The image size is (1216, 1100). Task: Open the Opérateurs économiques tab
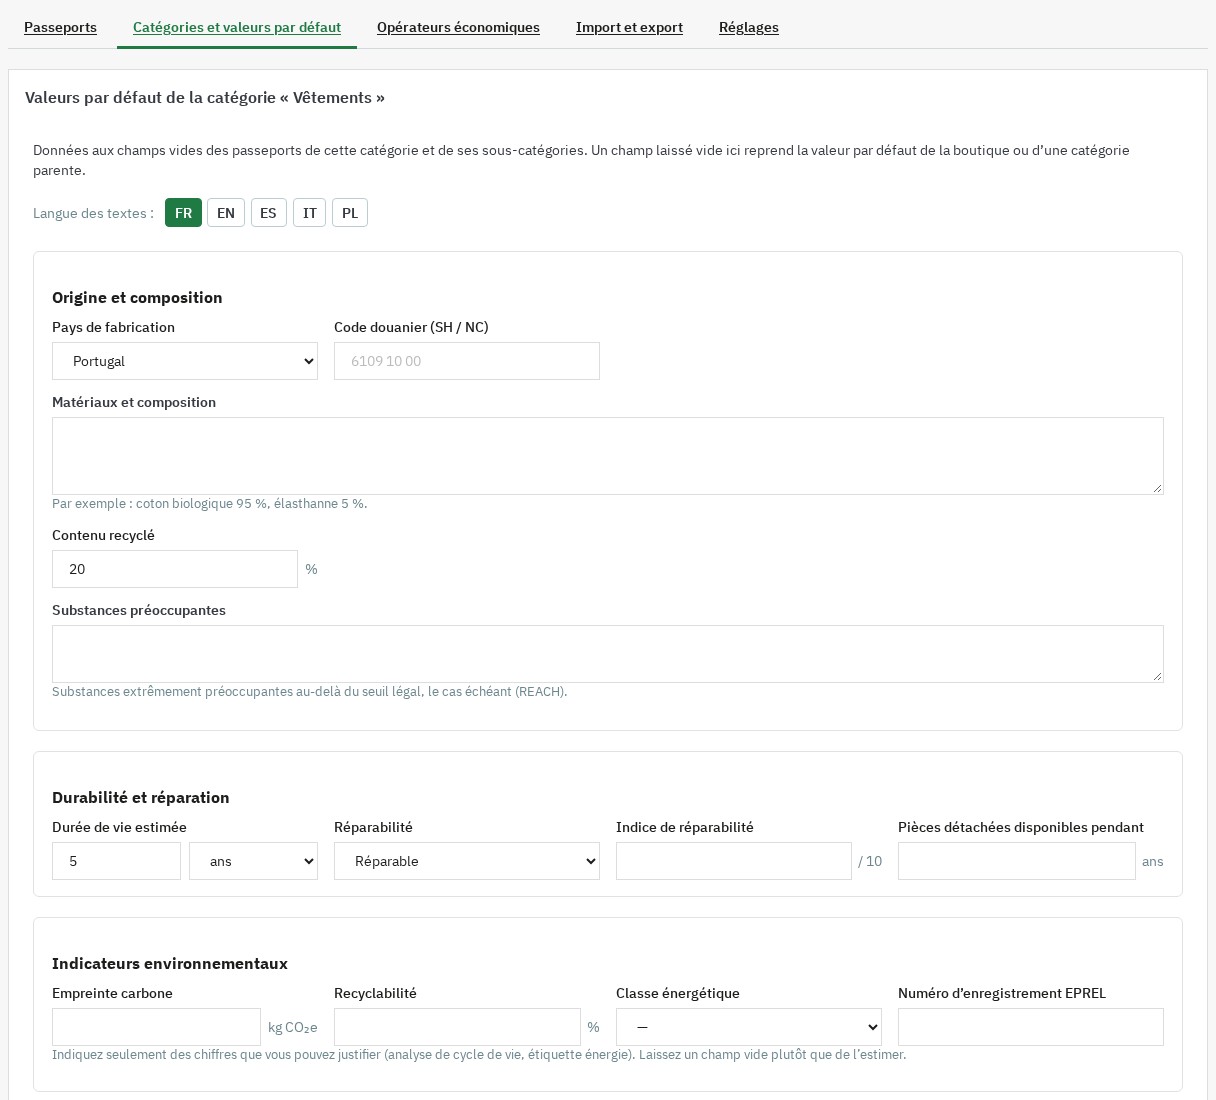[458, 27]
